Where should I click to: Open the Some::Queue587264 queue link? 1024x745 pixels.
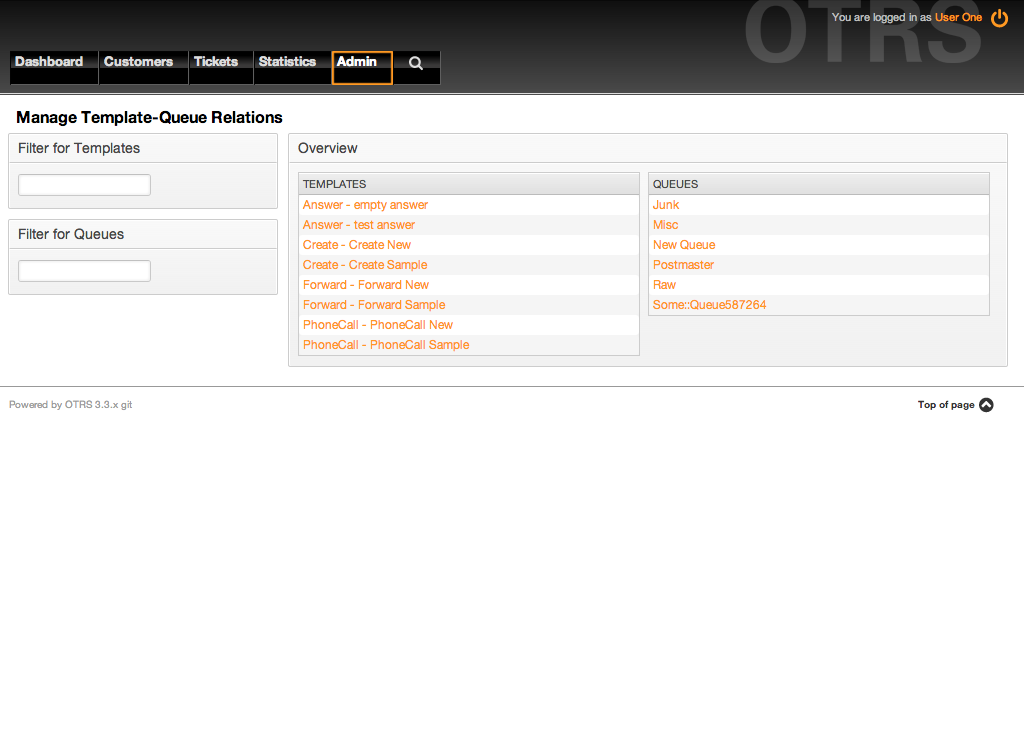coord(709,305)
